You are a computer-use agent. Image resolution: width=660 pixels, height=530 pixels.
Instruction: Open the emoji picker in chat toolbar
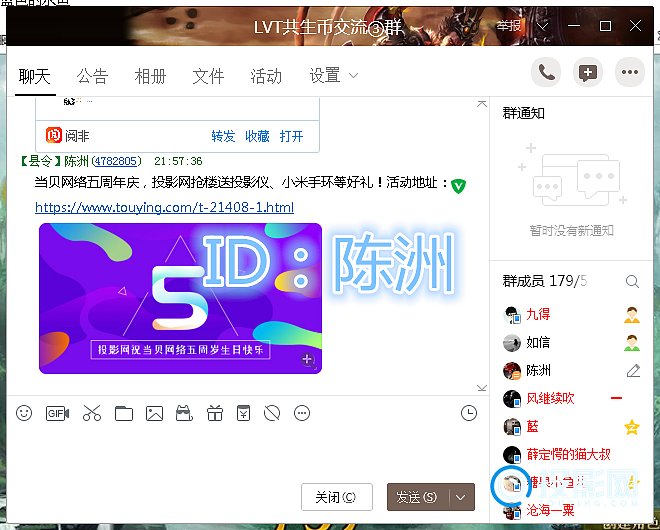coord(24,413)
